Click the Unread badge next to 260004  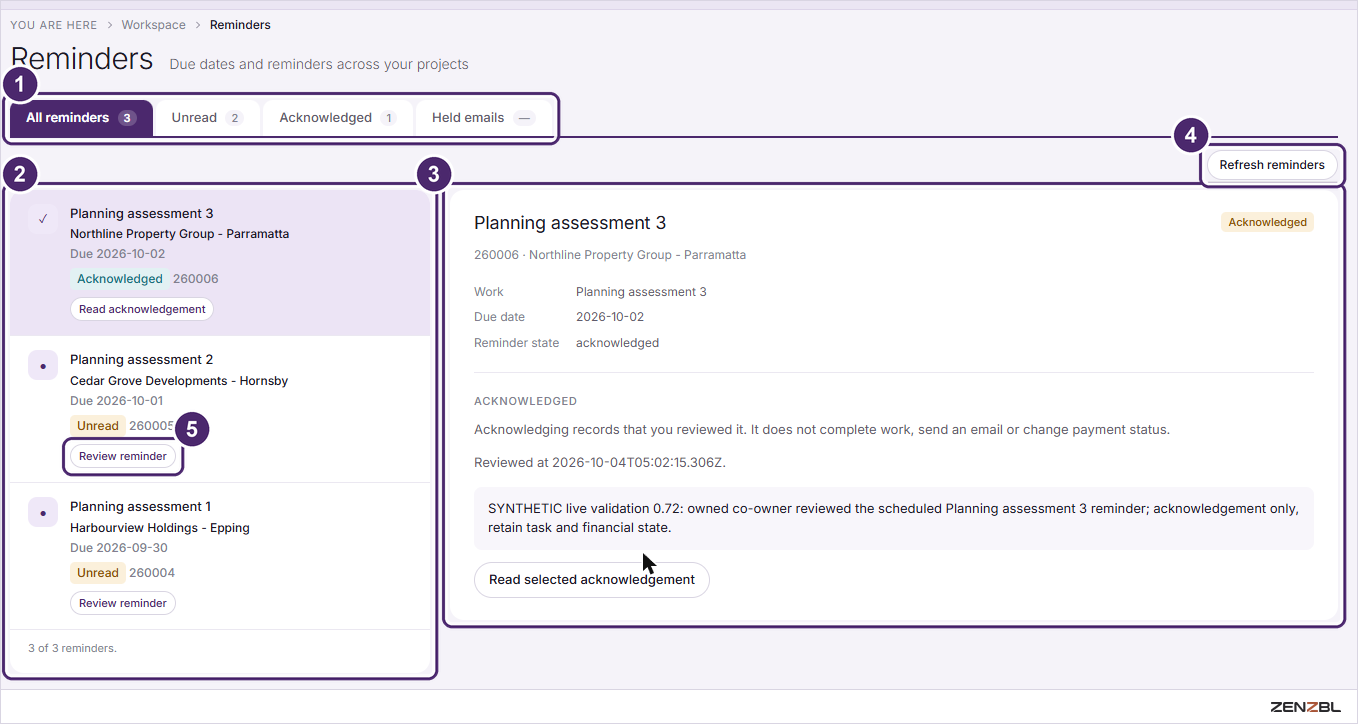pyautogui.click(x=98, y=573)
